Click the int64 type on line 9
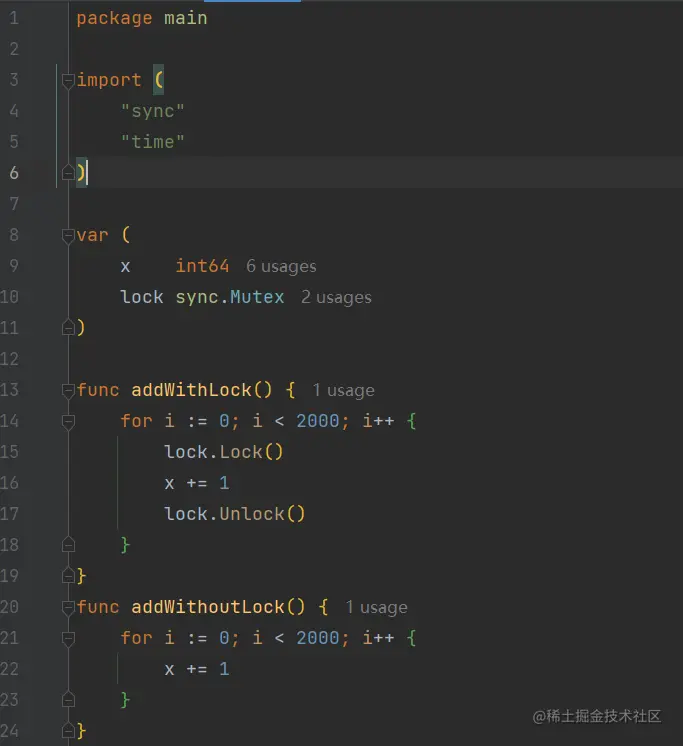683x746 pixels. 203,266
